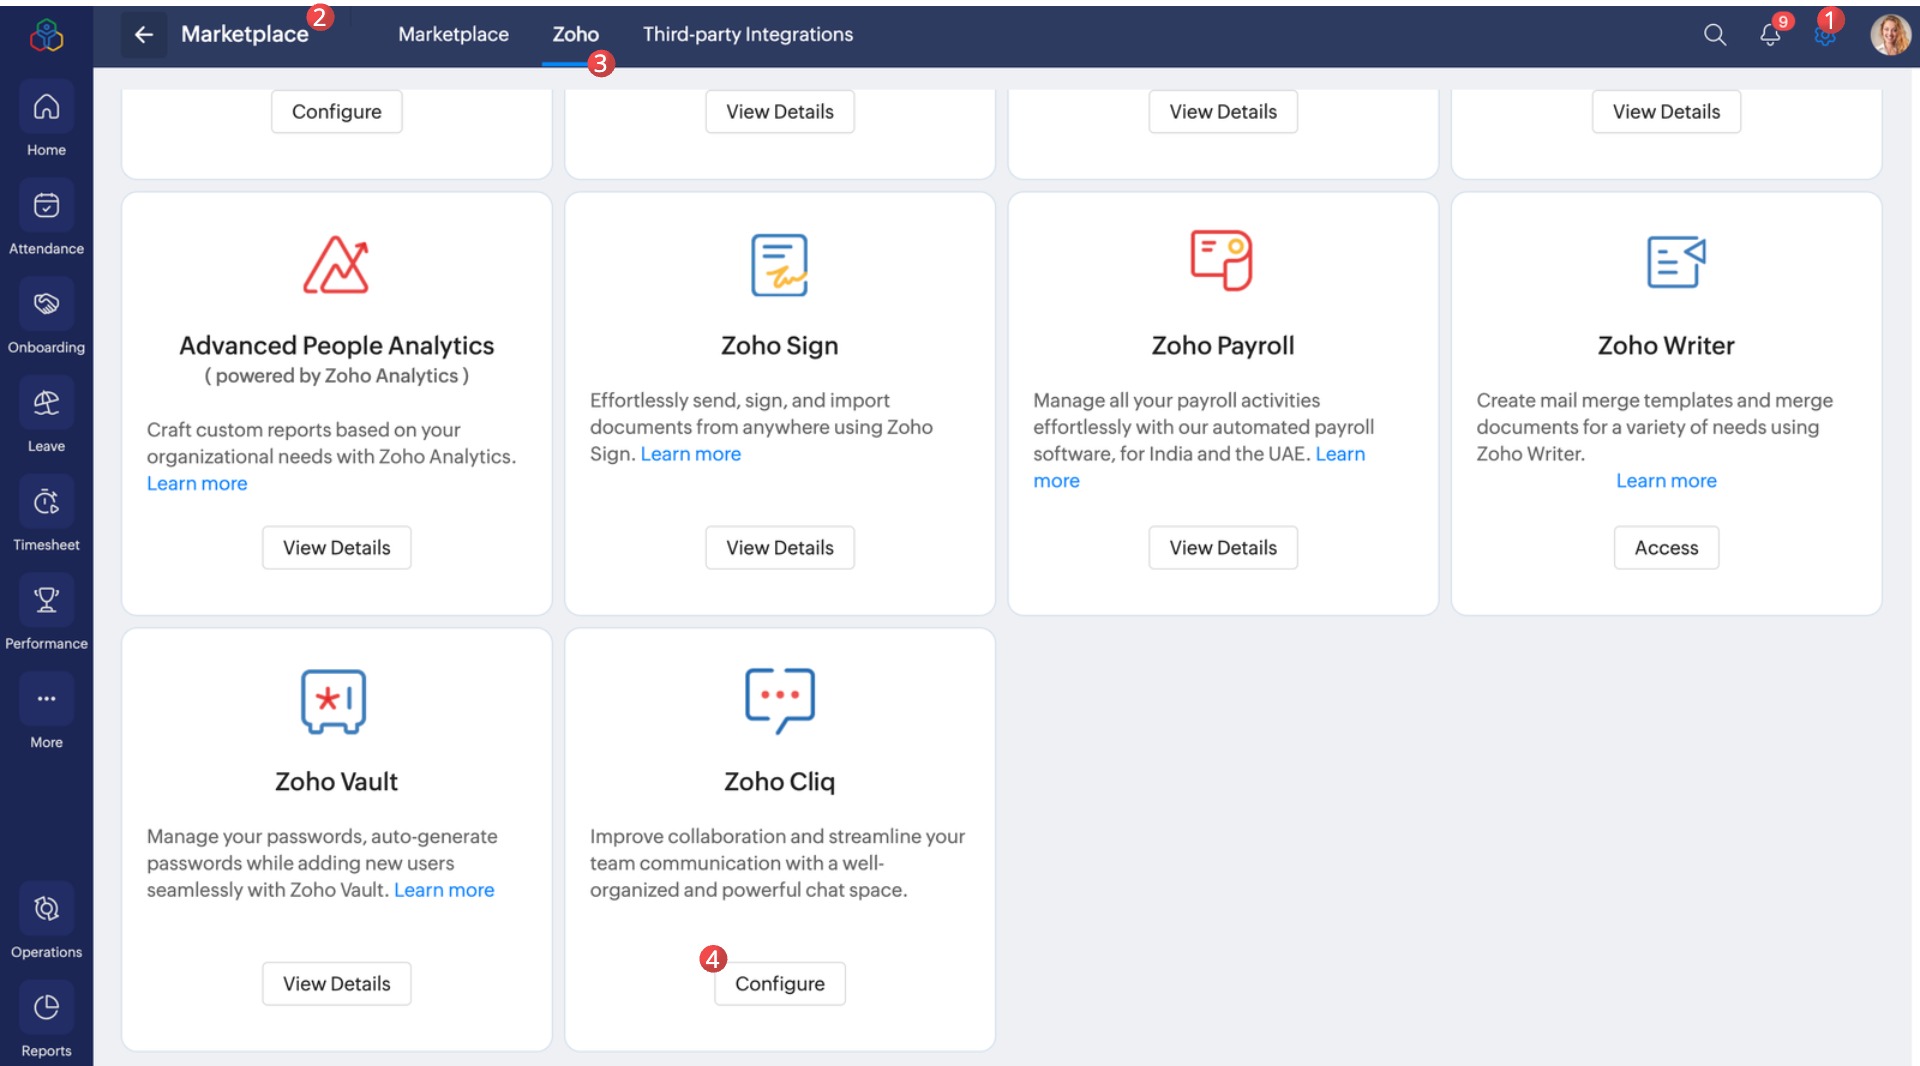Screen dimensions: 1920x1066
Task: Open the user profile avatar
Action: point(1890,35)
